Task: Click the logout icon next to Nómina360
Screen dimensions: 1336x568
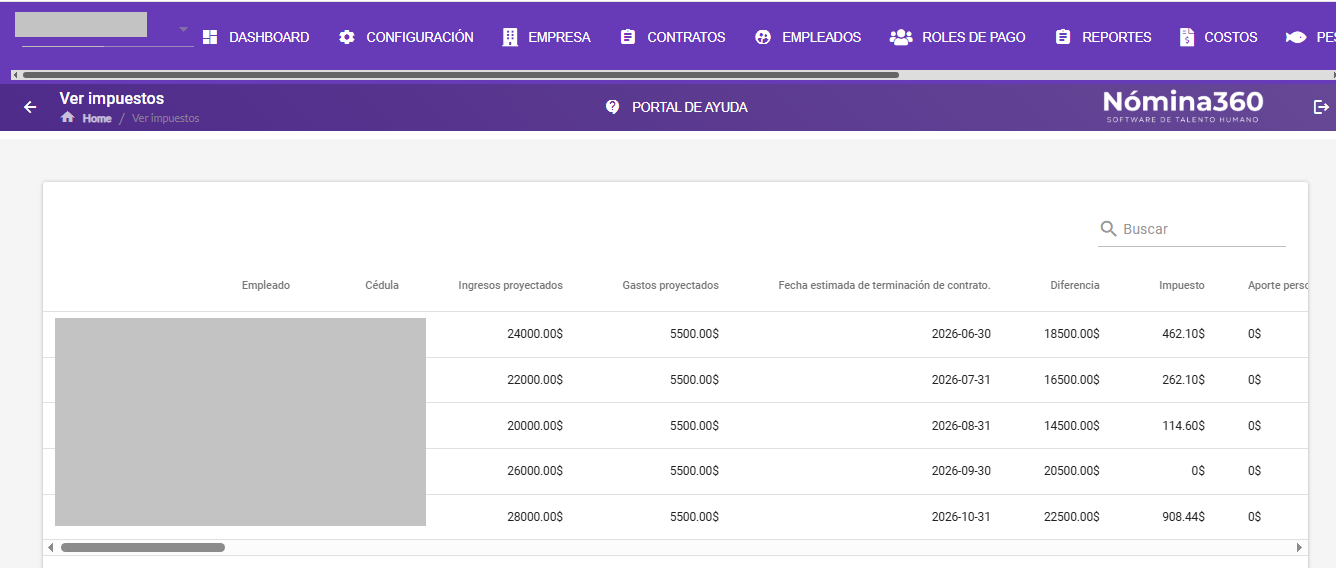Action: pos(1321,107)
